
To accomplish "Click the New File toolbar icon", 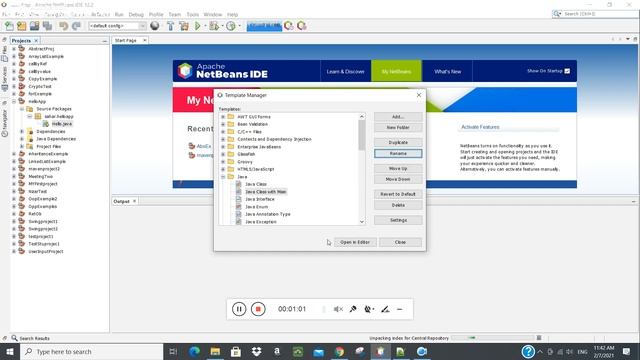I will (9, 26).
